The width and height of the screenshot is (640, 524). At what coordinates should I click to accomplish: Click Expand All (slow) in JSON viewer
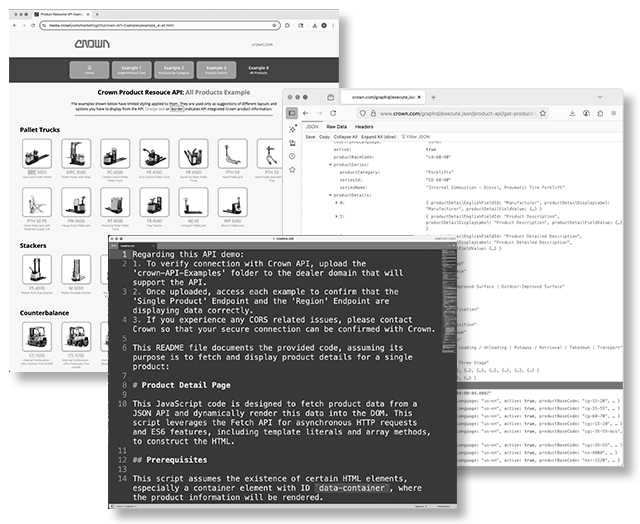pyautogui.click(x=378, y=137)
